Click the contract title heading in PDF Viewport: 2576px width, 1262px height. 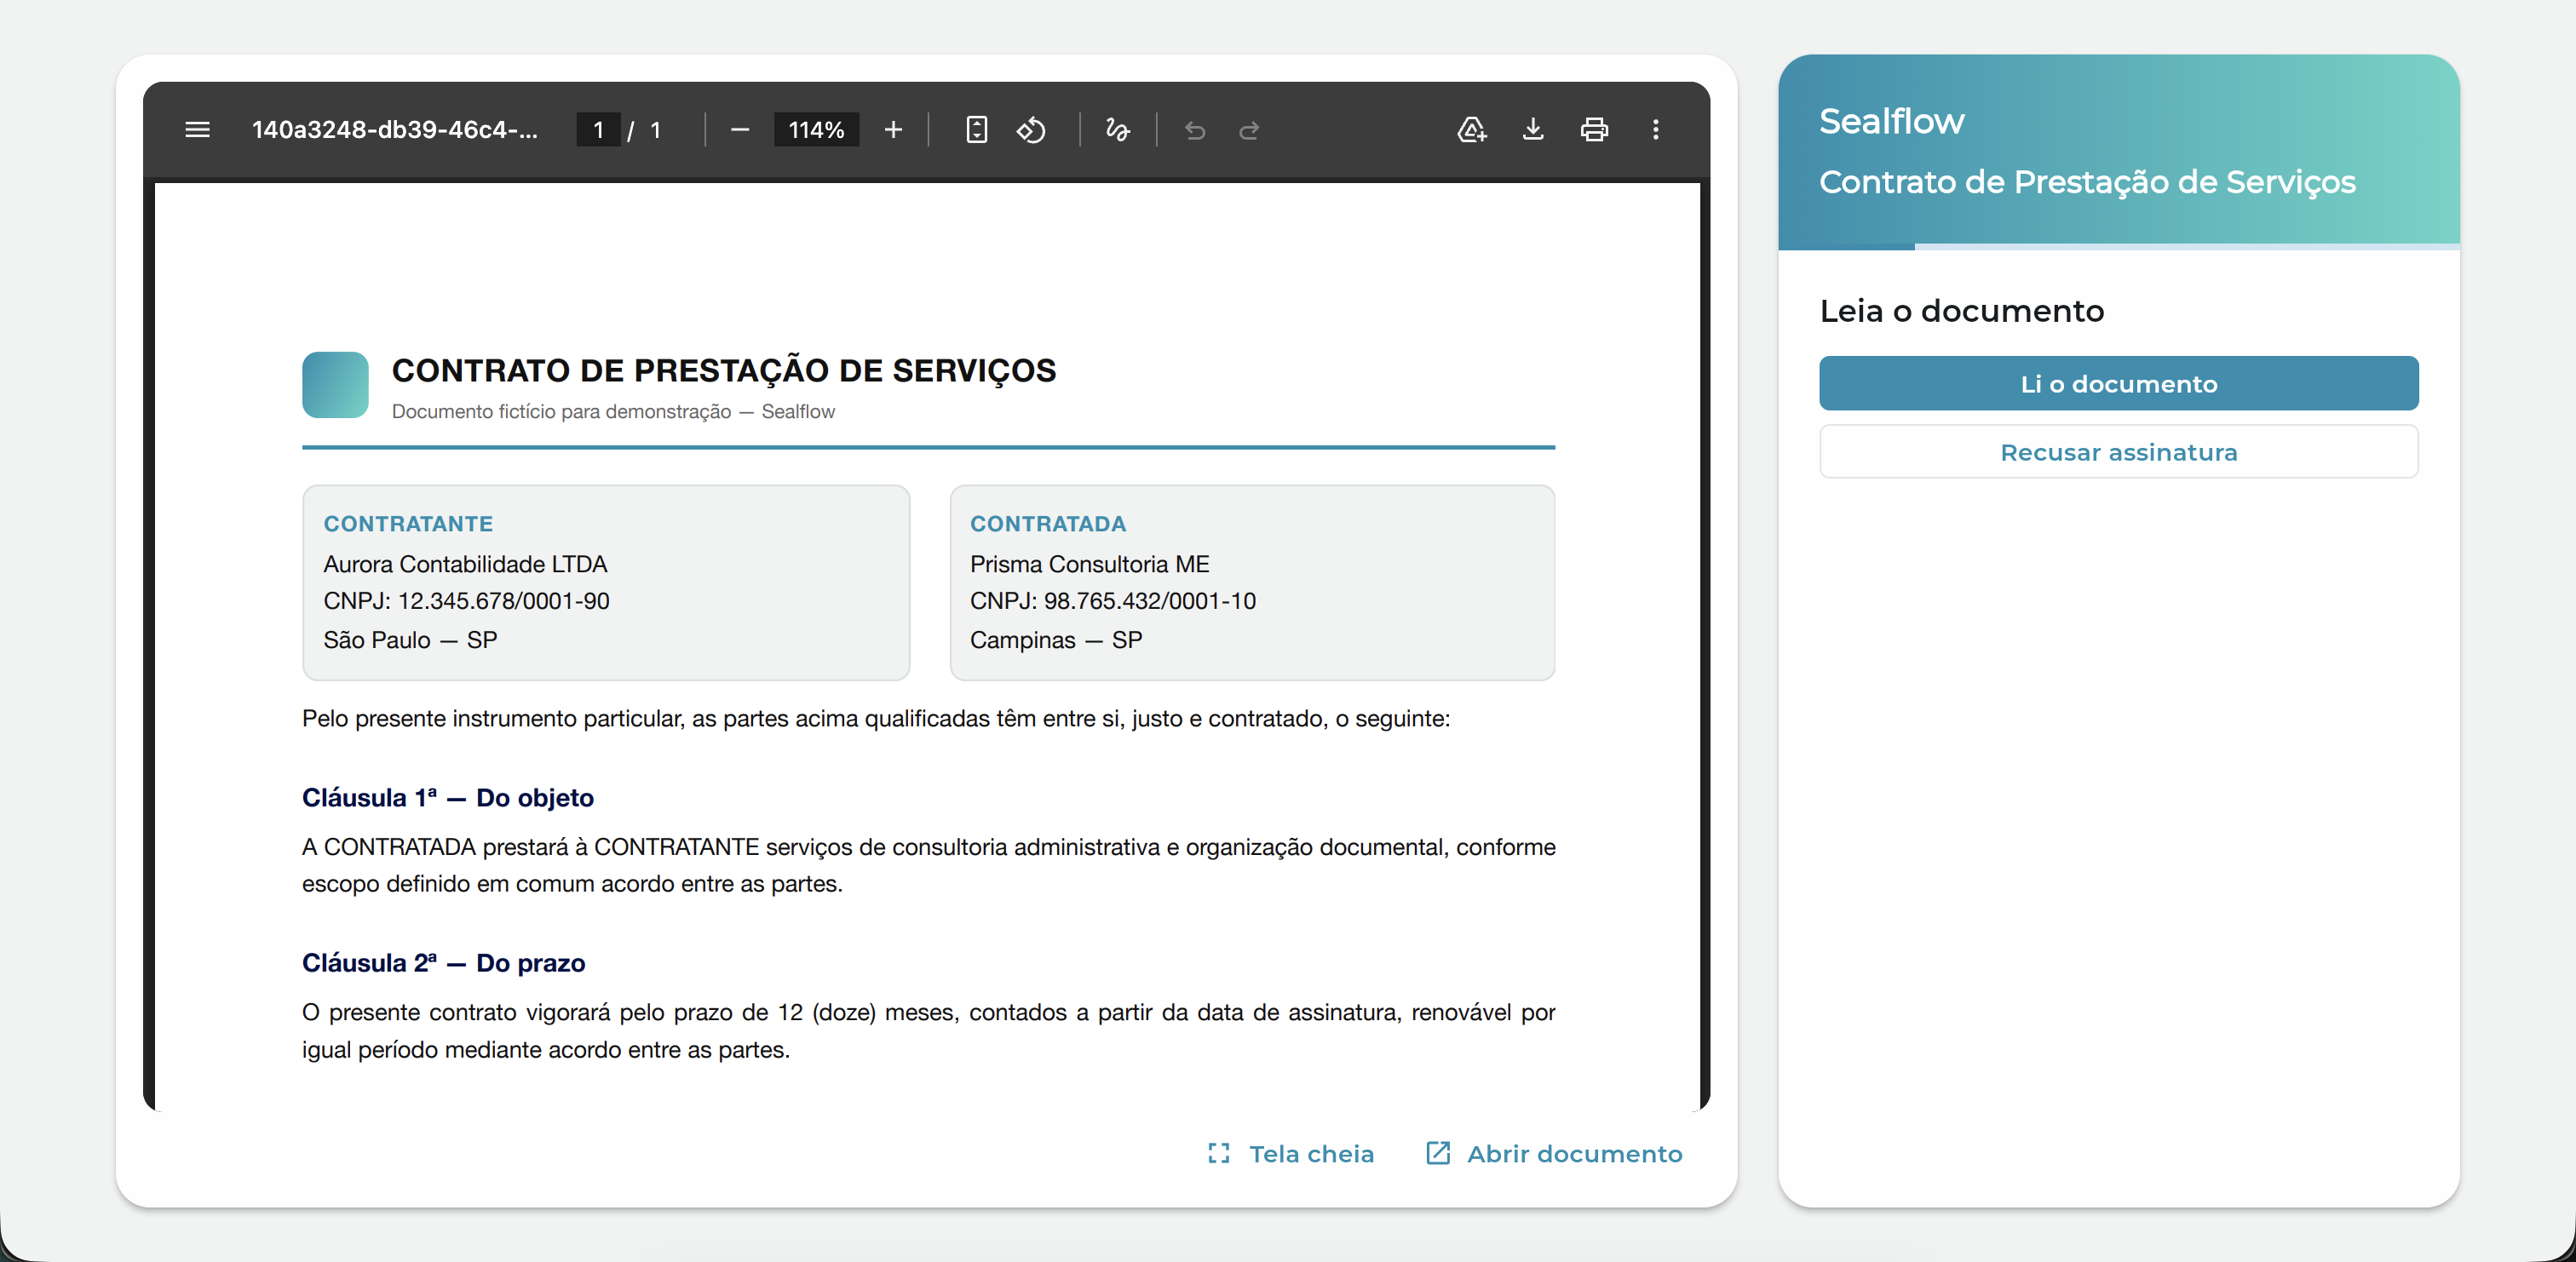723,371
